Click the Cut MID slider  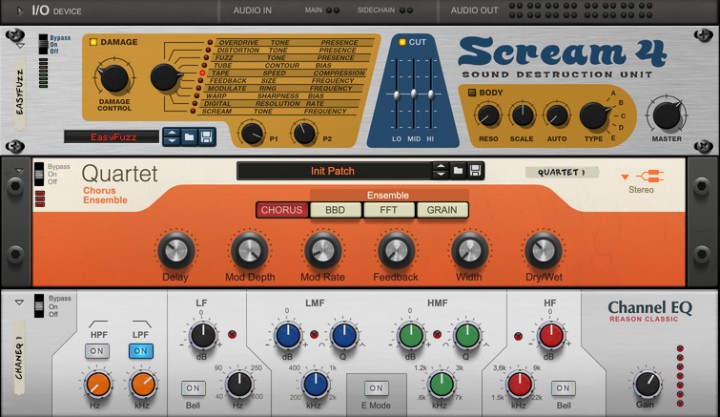click(414, 94)
